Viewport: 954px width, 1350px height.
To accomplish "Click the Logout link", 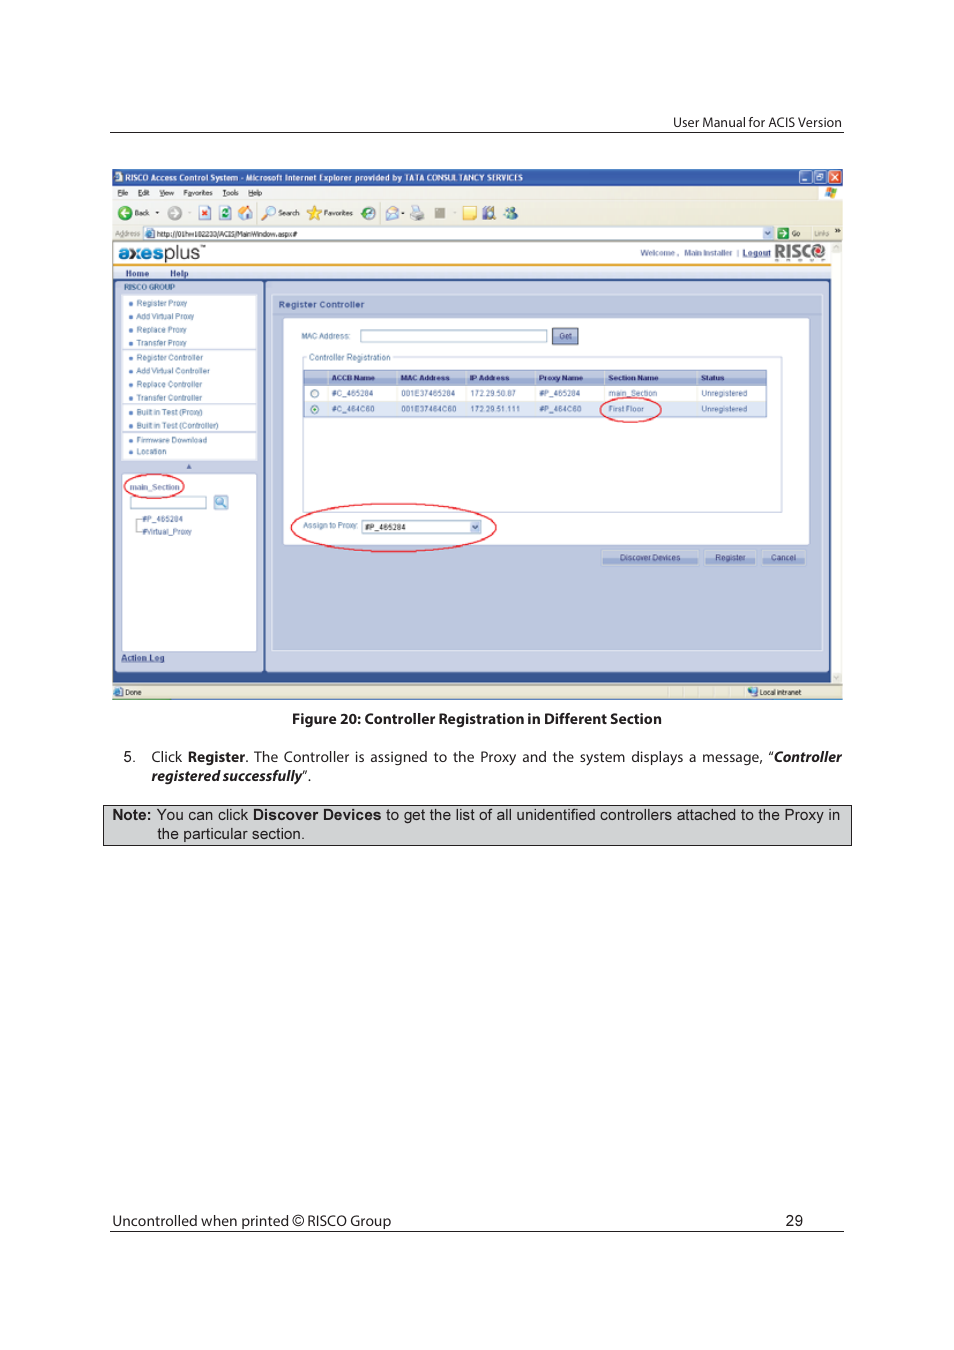I will 756,253.
